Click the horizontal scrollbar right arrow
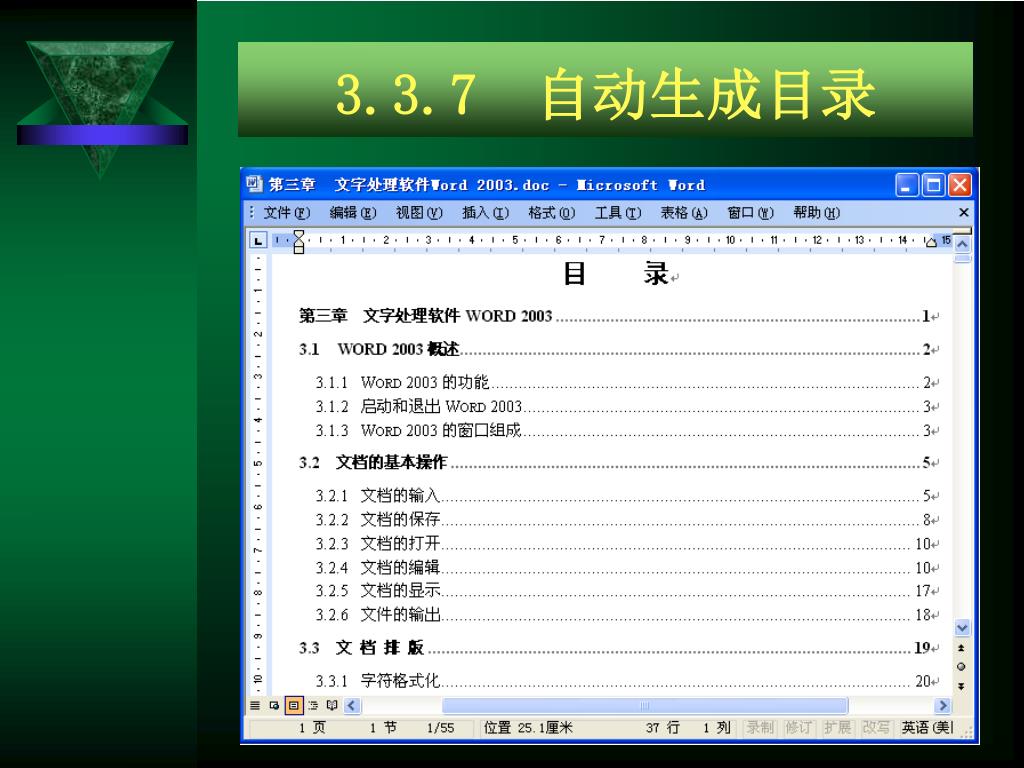Viewport: 1024px width, 768px height. (942, 705)
